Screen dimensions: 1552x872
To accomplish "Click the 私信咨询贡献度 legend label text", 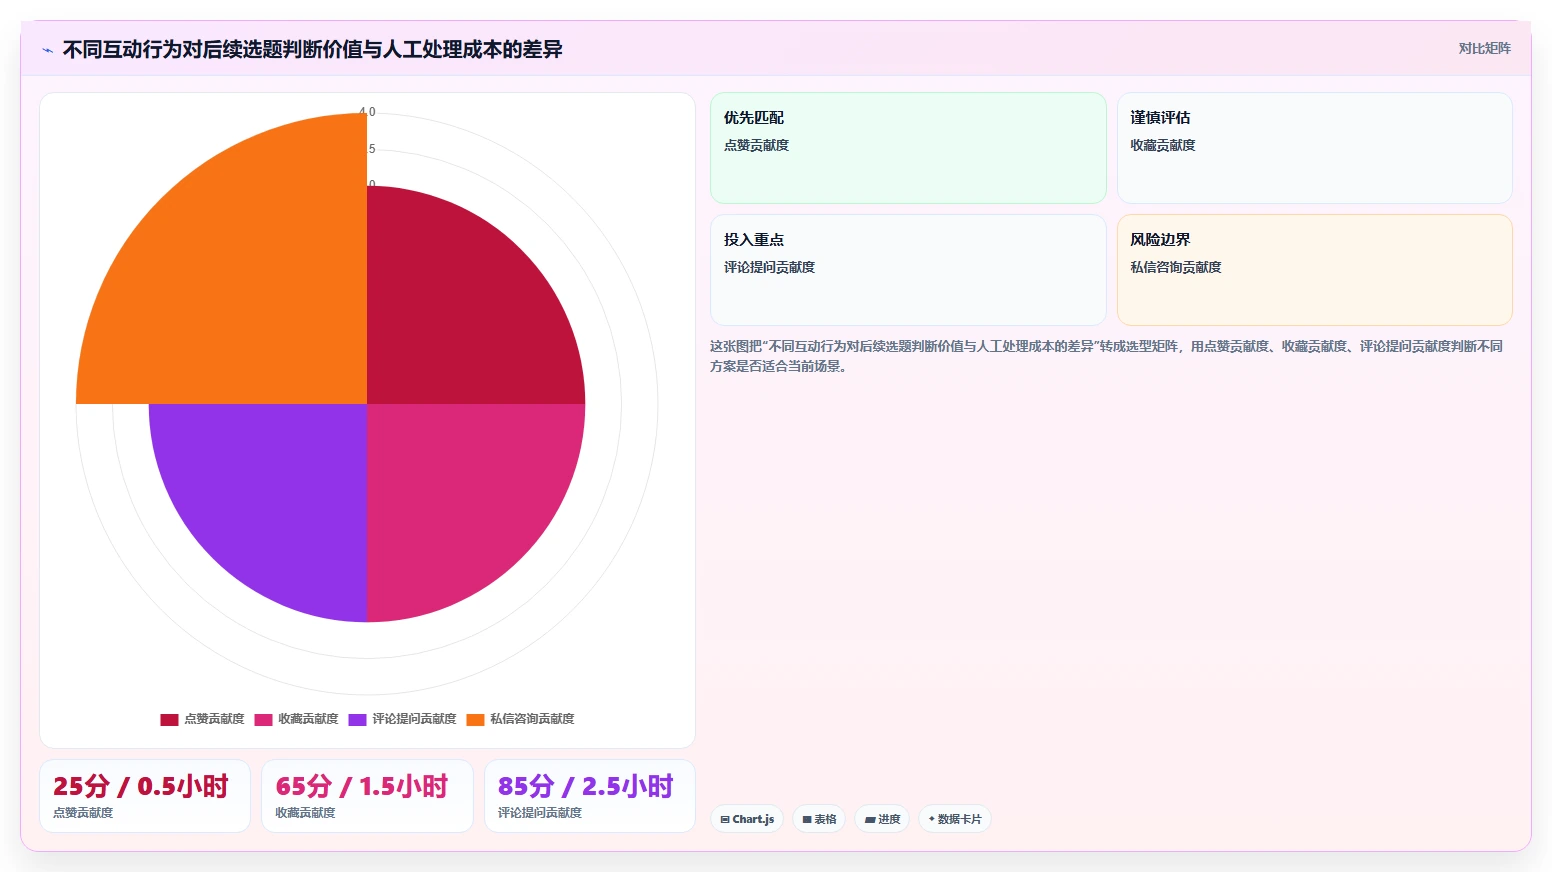I will coord(532,719).
